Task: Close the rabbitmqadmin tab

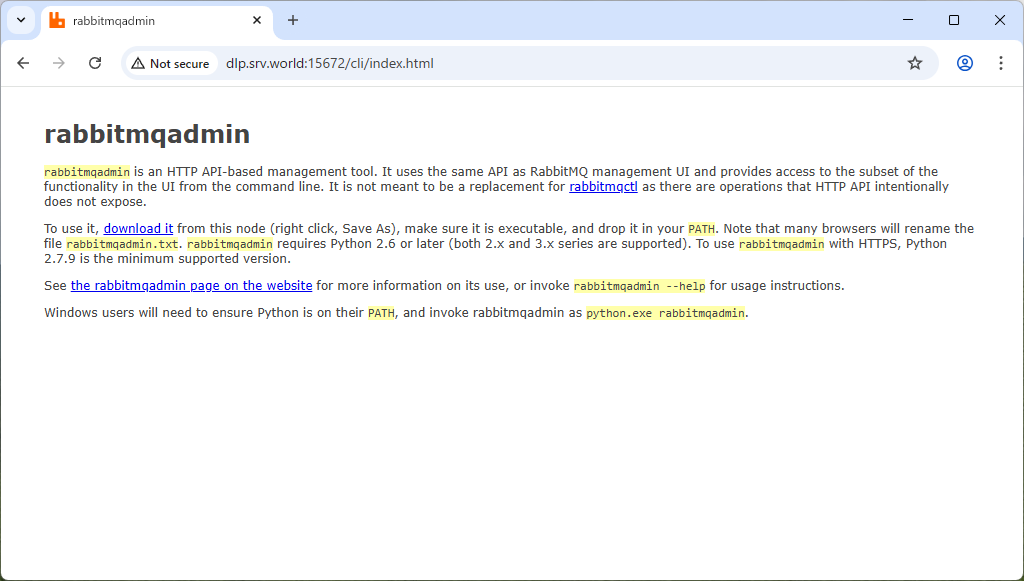Action: point(257,20)
